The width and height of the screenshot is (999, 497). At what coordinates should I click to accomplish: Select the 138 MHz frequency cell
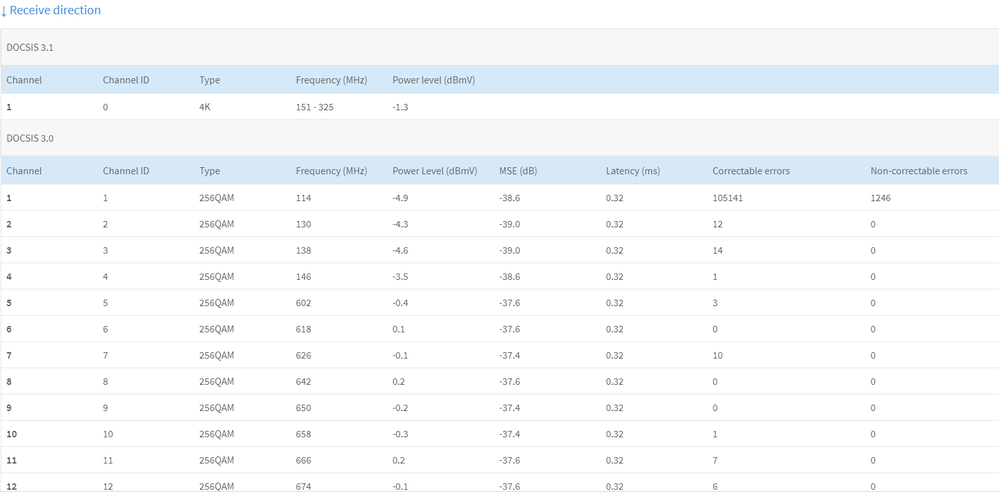pyautogui.click(x=304, y=251)
